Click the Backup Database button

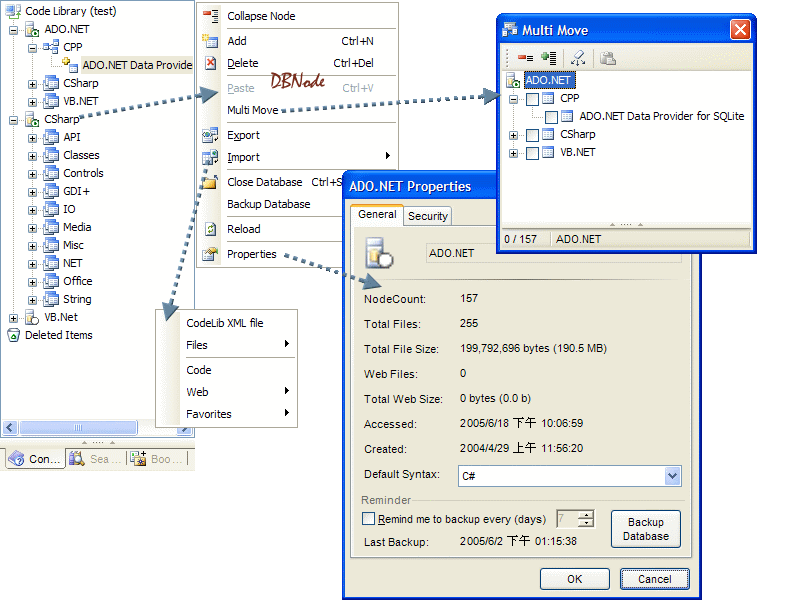(646, 529)
